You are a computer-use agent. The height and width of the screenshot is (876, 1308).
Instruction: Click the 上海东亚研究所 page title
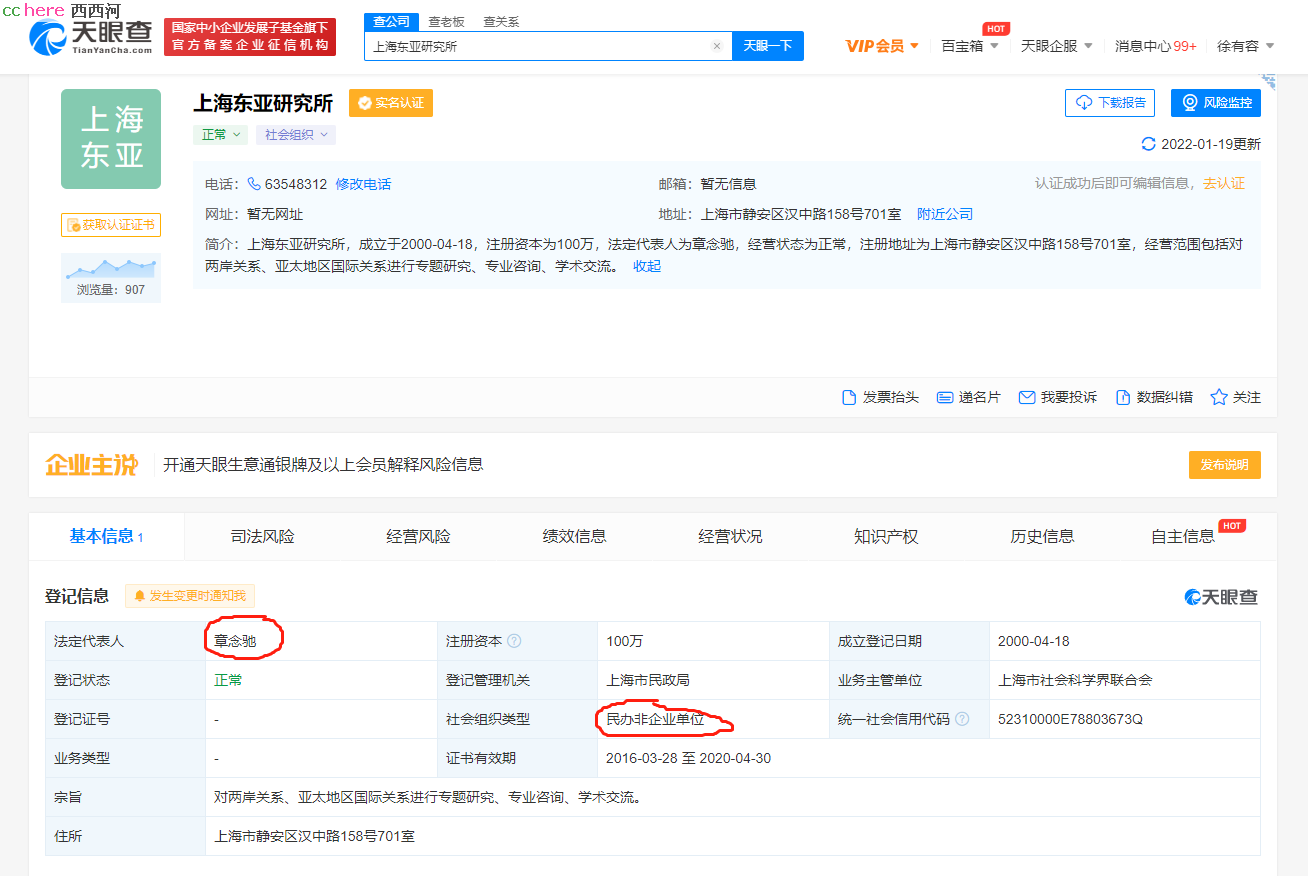pyautogui.click(x=263, y=103)
